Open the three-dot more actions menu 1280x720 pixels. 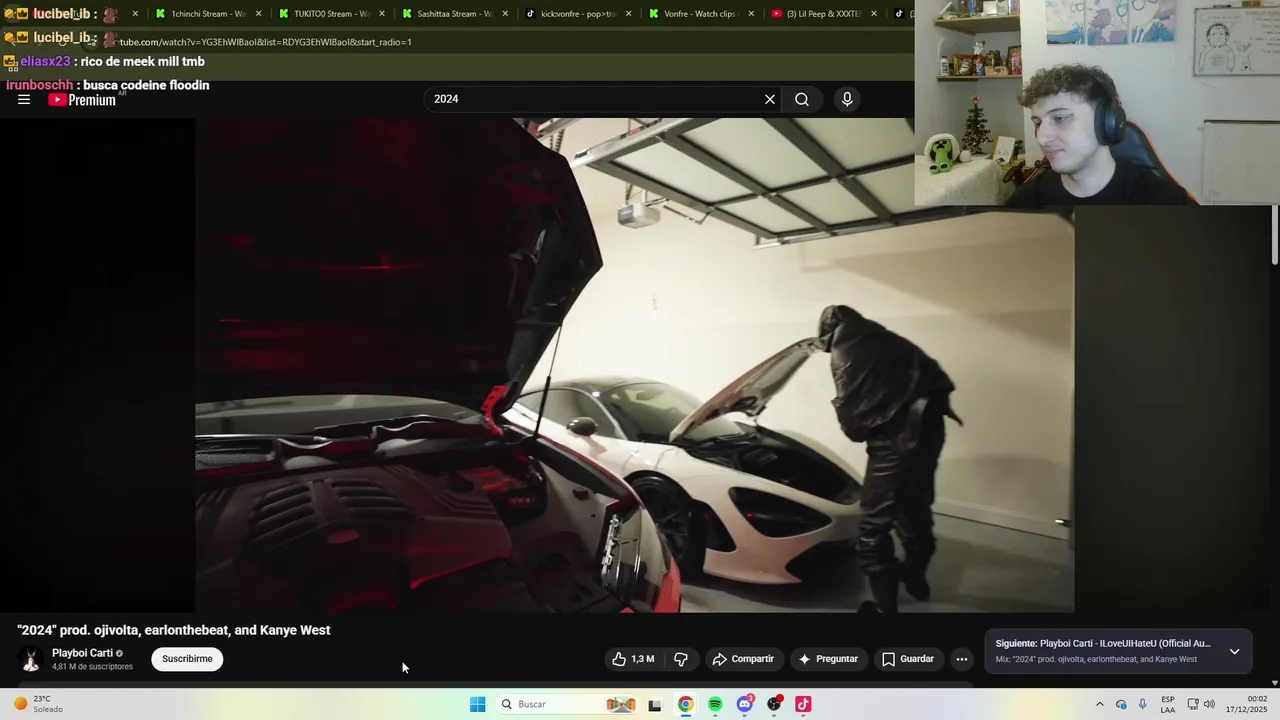[x=961, y=659]
